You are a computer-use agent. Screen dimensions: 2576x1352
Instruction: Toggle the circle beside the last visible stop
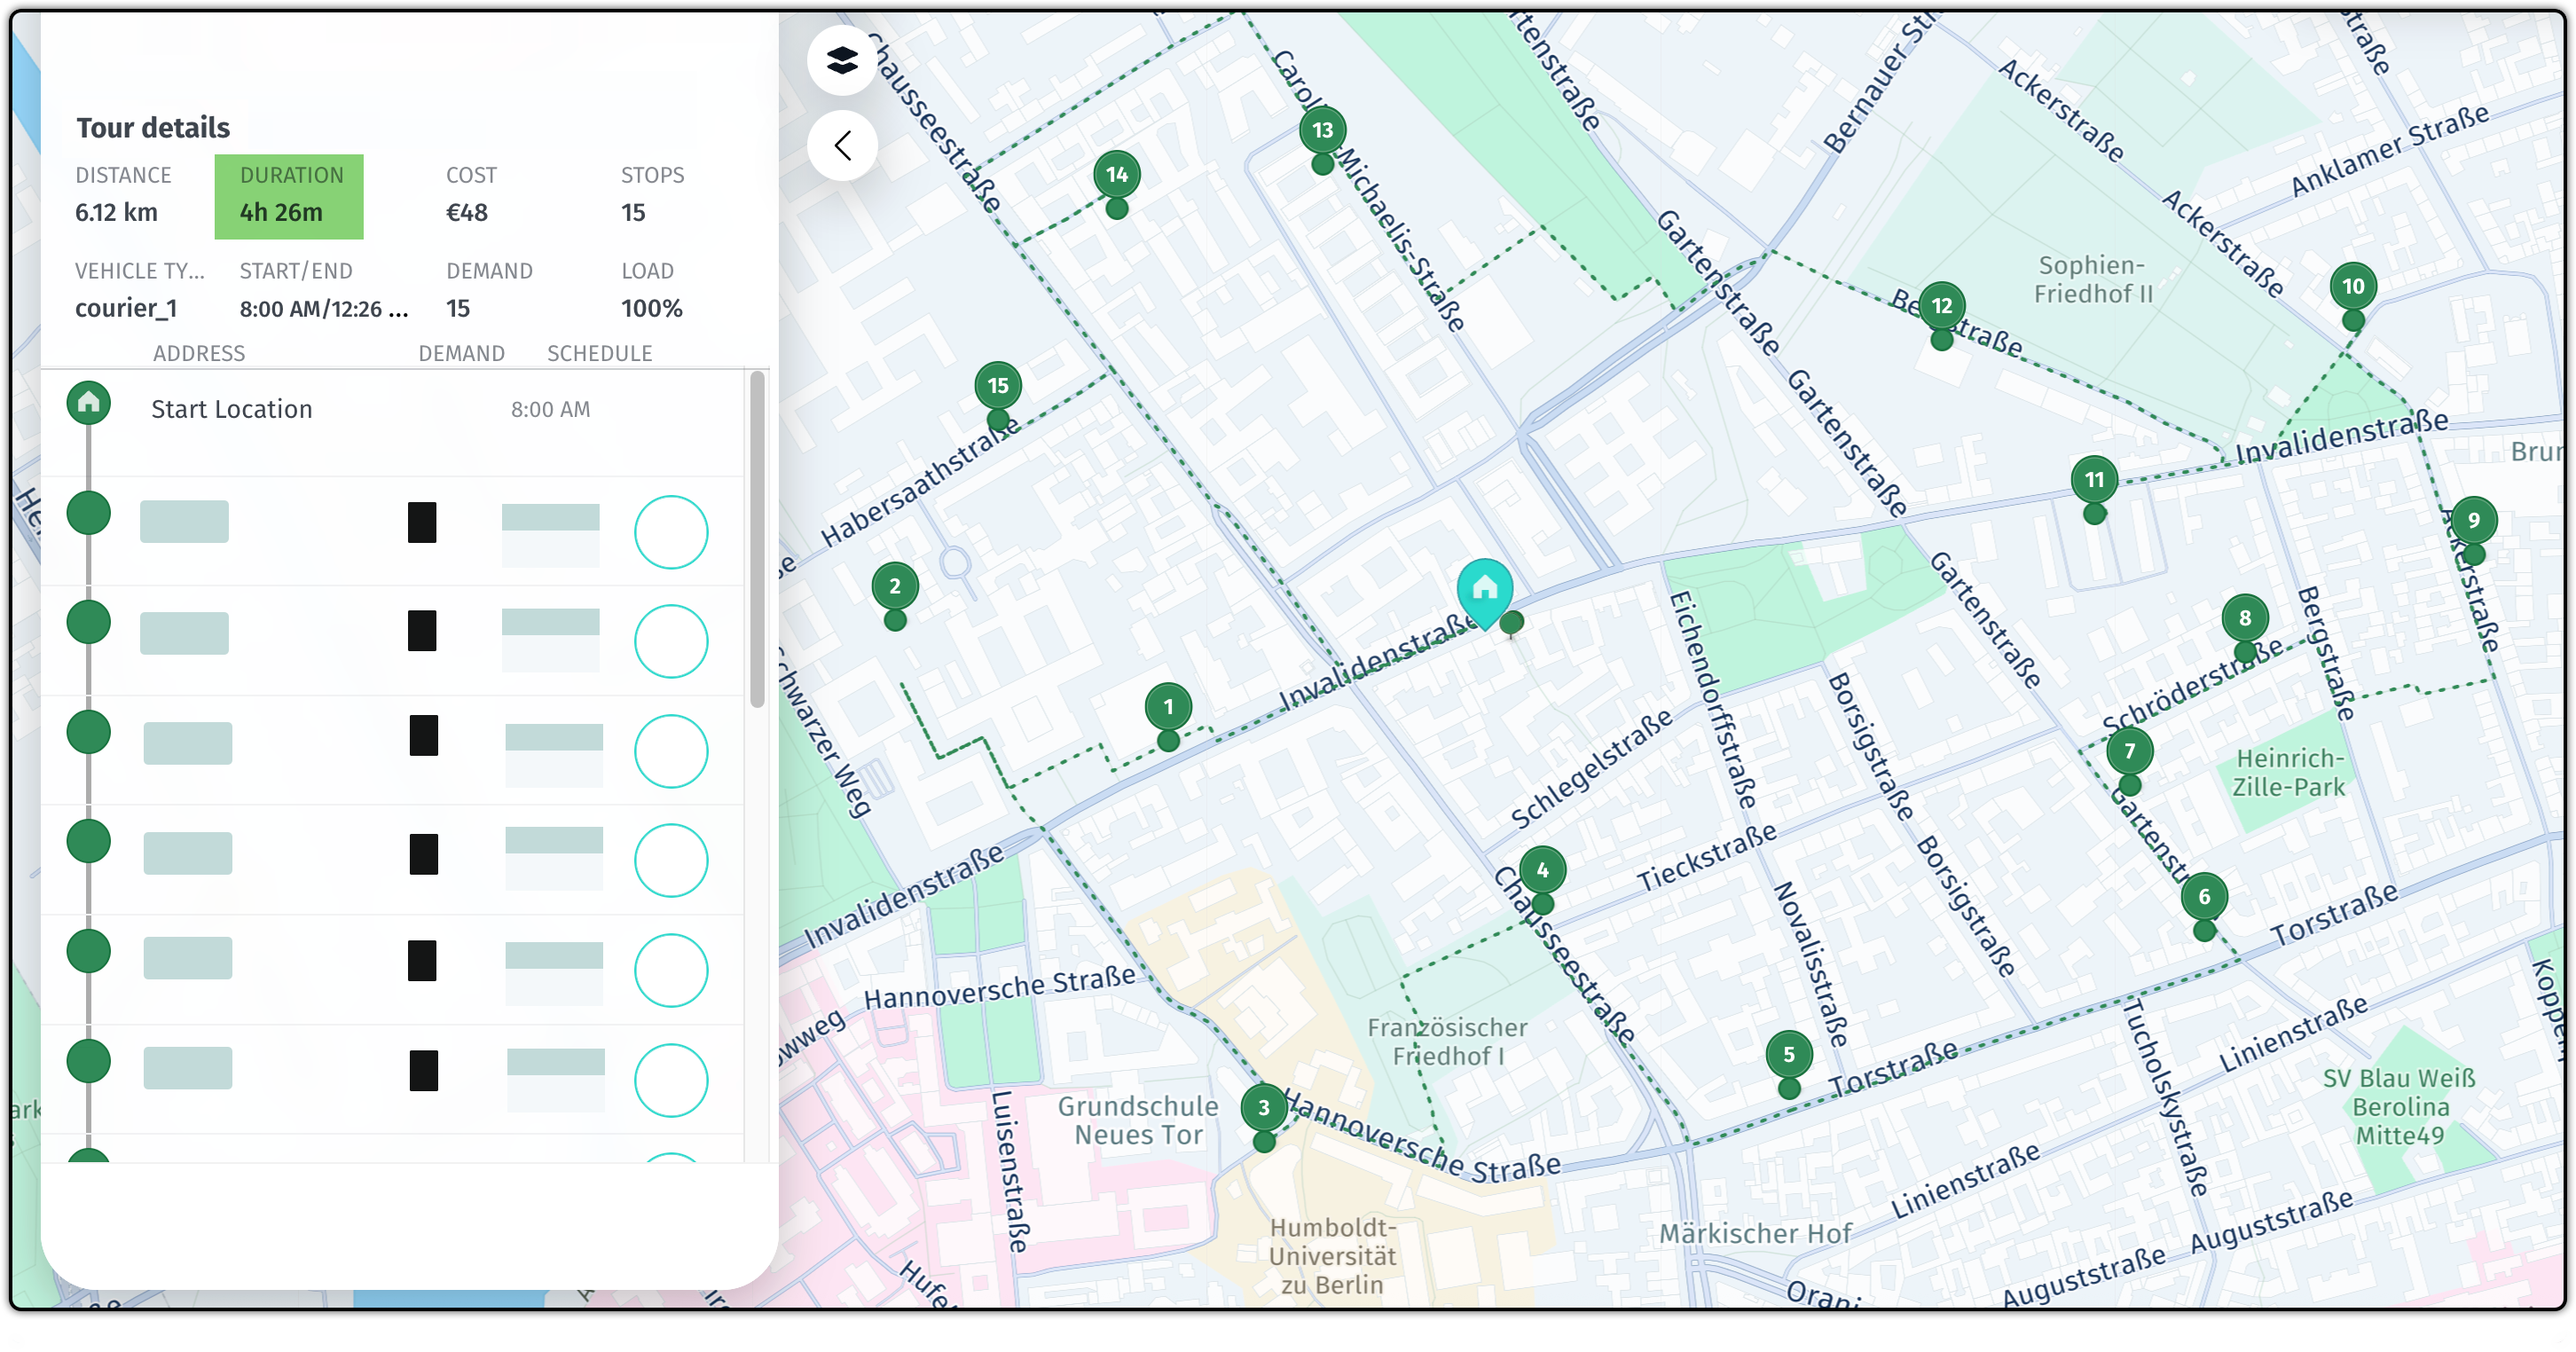(672, 1080)
